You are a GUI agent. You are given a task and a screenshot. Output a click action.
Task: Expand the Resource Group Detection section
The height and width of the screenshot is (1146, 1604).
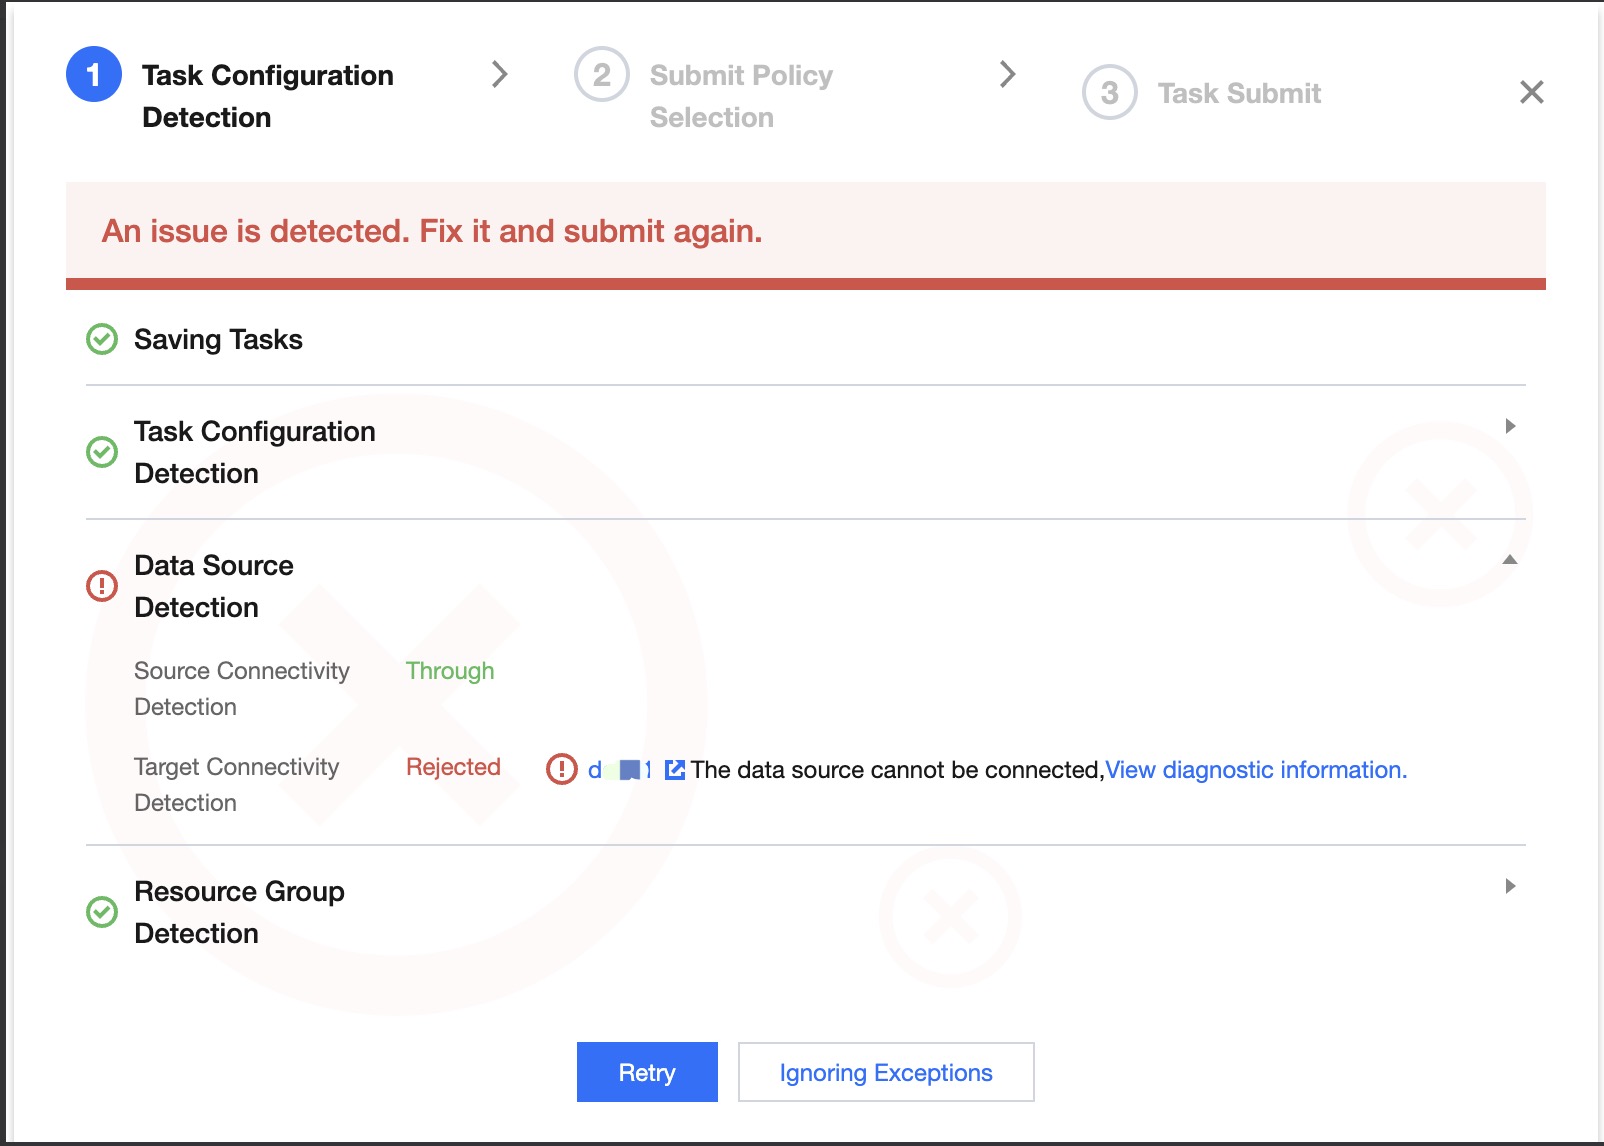coord(1510,886)
